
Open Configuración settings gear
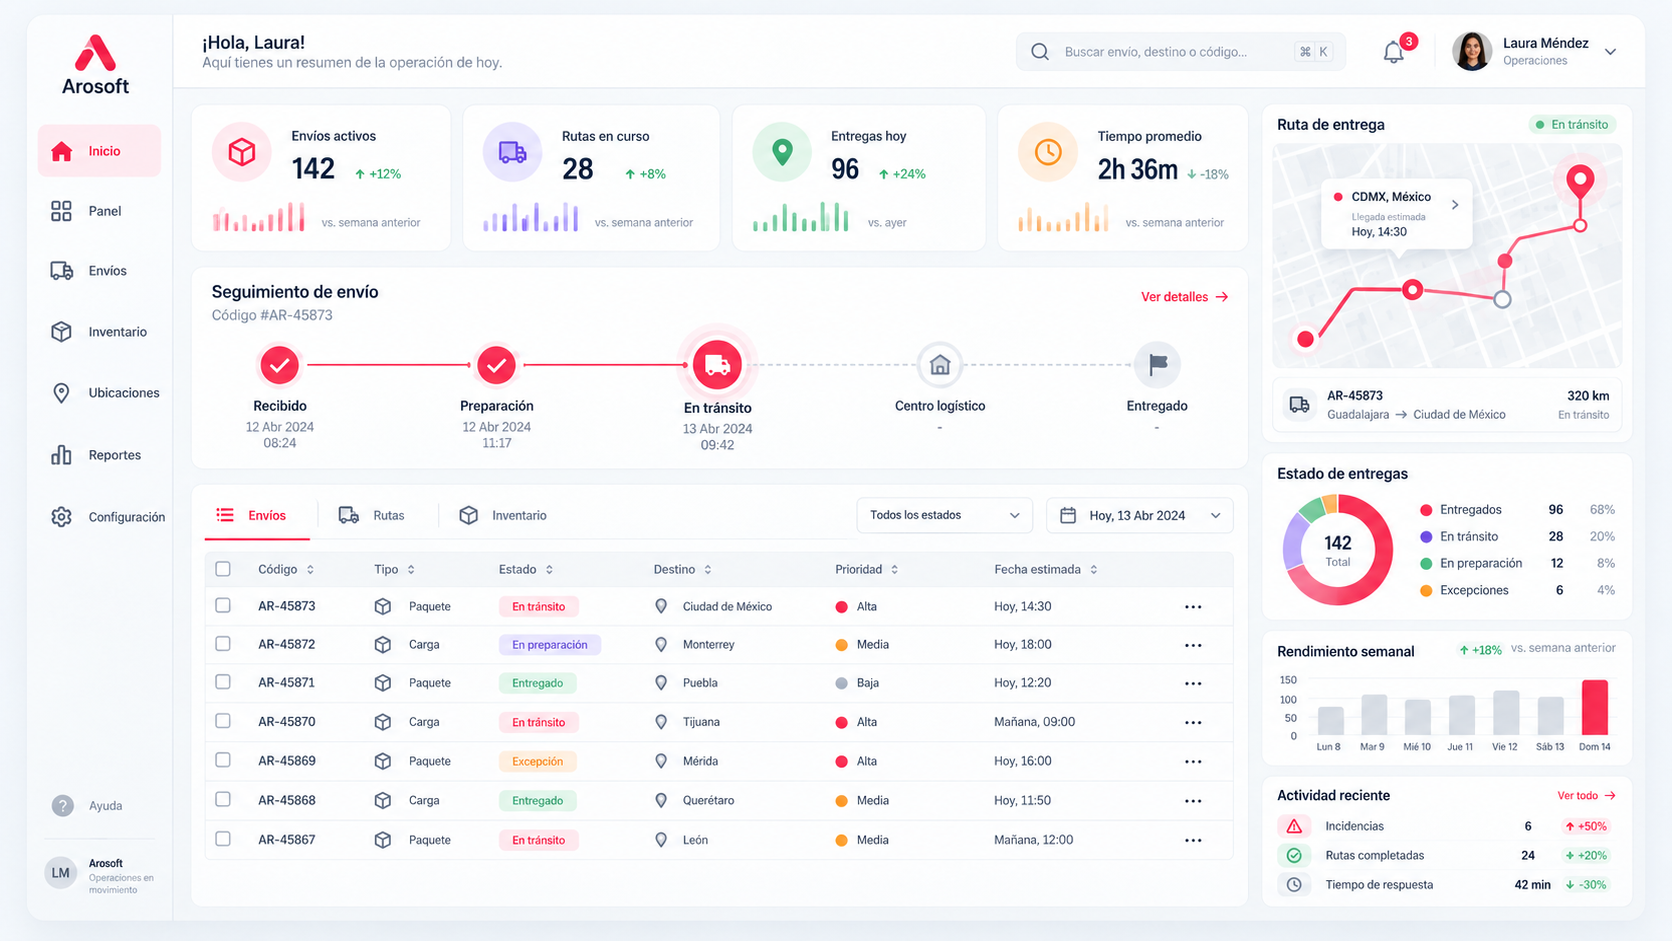pos(62,517)
